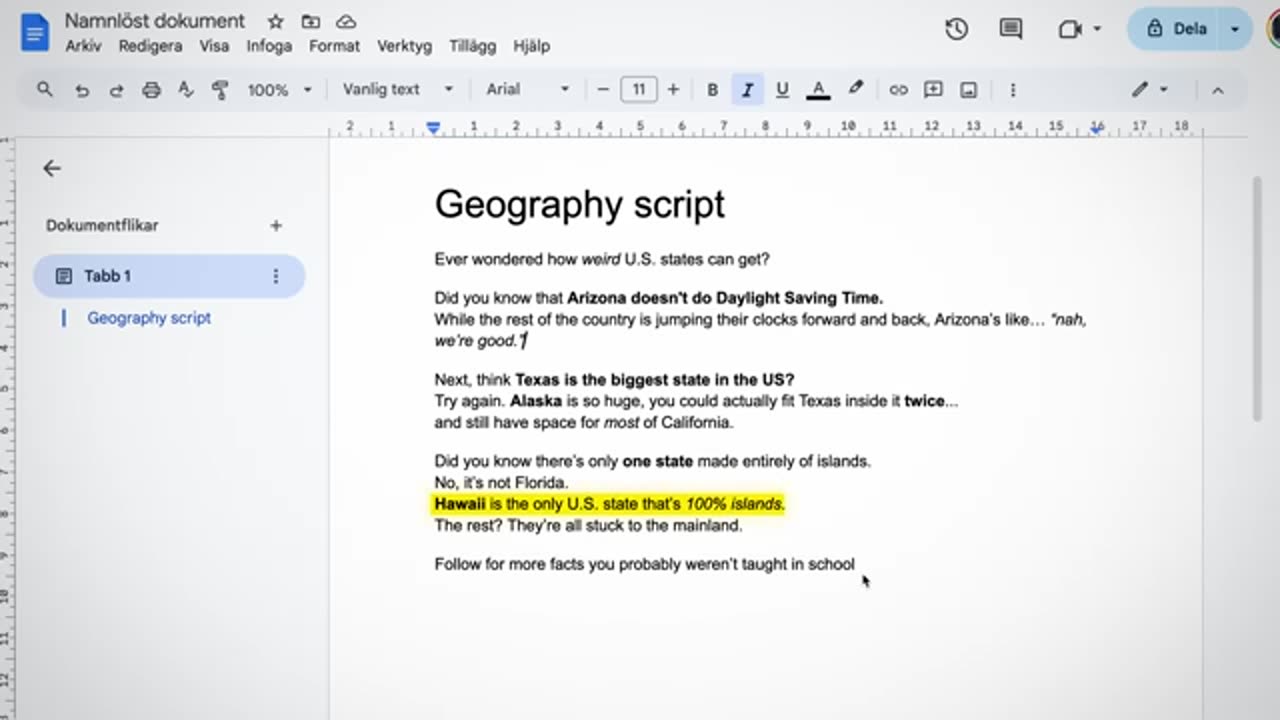Click the highlighted Hawaii sentence

click(610, 504)
